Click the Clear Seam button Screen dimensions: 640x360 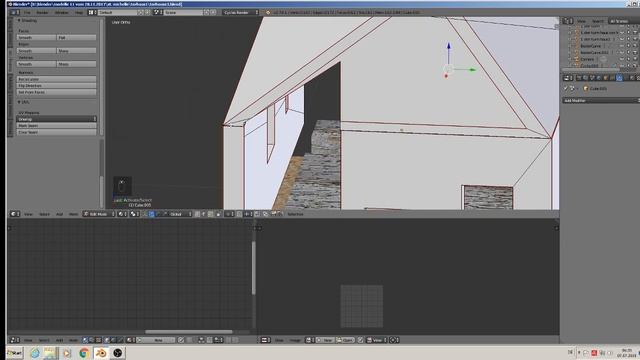coord(56,132)
